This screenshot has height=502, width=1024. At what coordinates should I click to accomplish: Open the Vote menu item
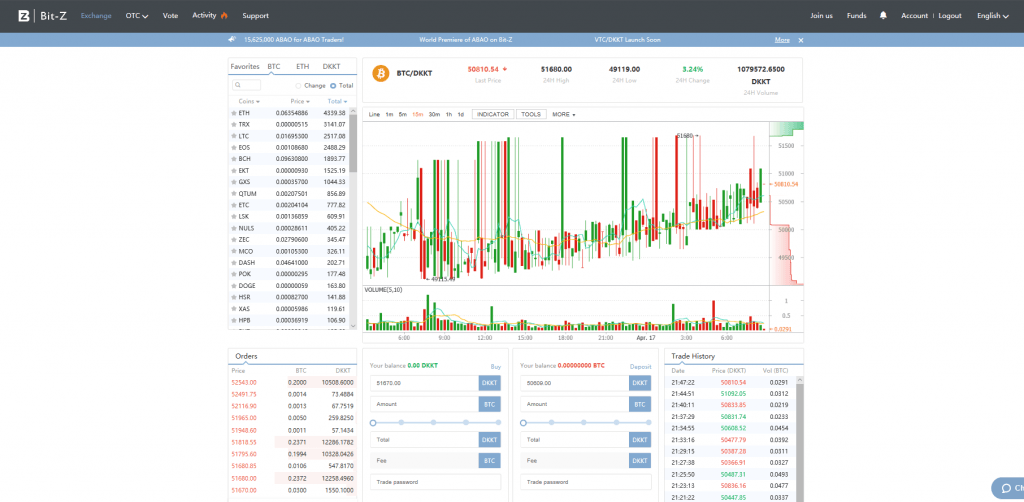tap(170, 16)
